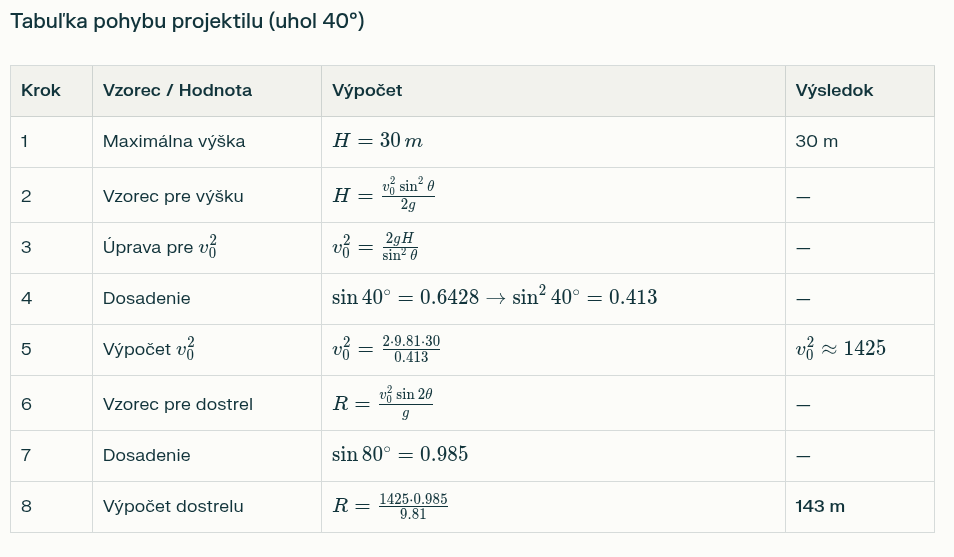
Task: Click the 'Výpočet' column header
Action: (367, 90)
